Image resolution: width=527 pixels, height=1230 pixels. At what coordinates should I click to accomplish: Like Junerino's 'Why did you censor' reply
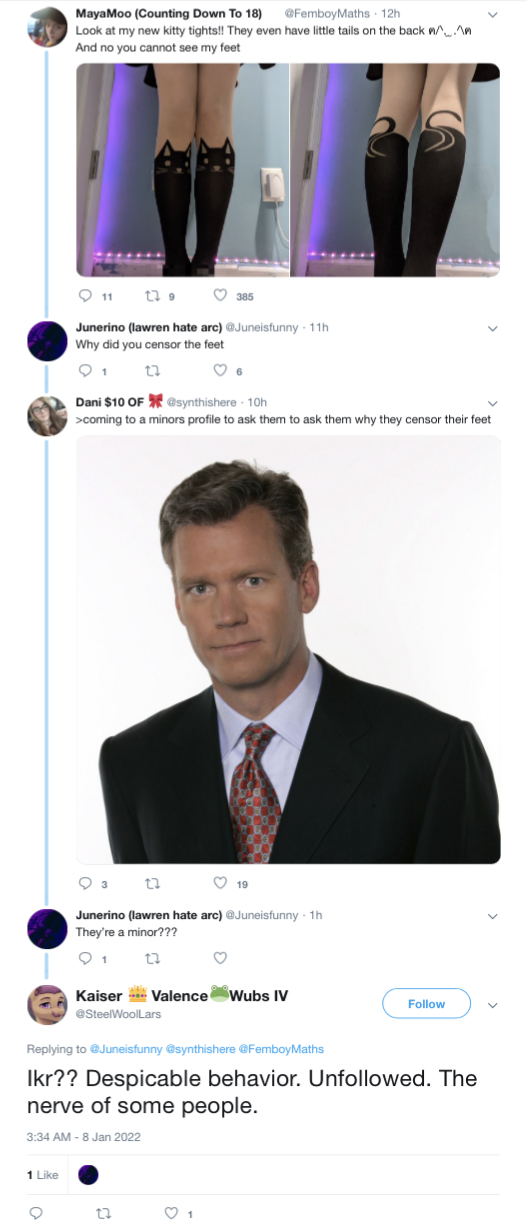[x=220, y=371]
